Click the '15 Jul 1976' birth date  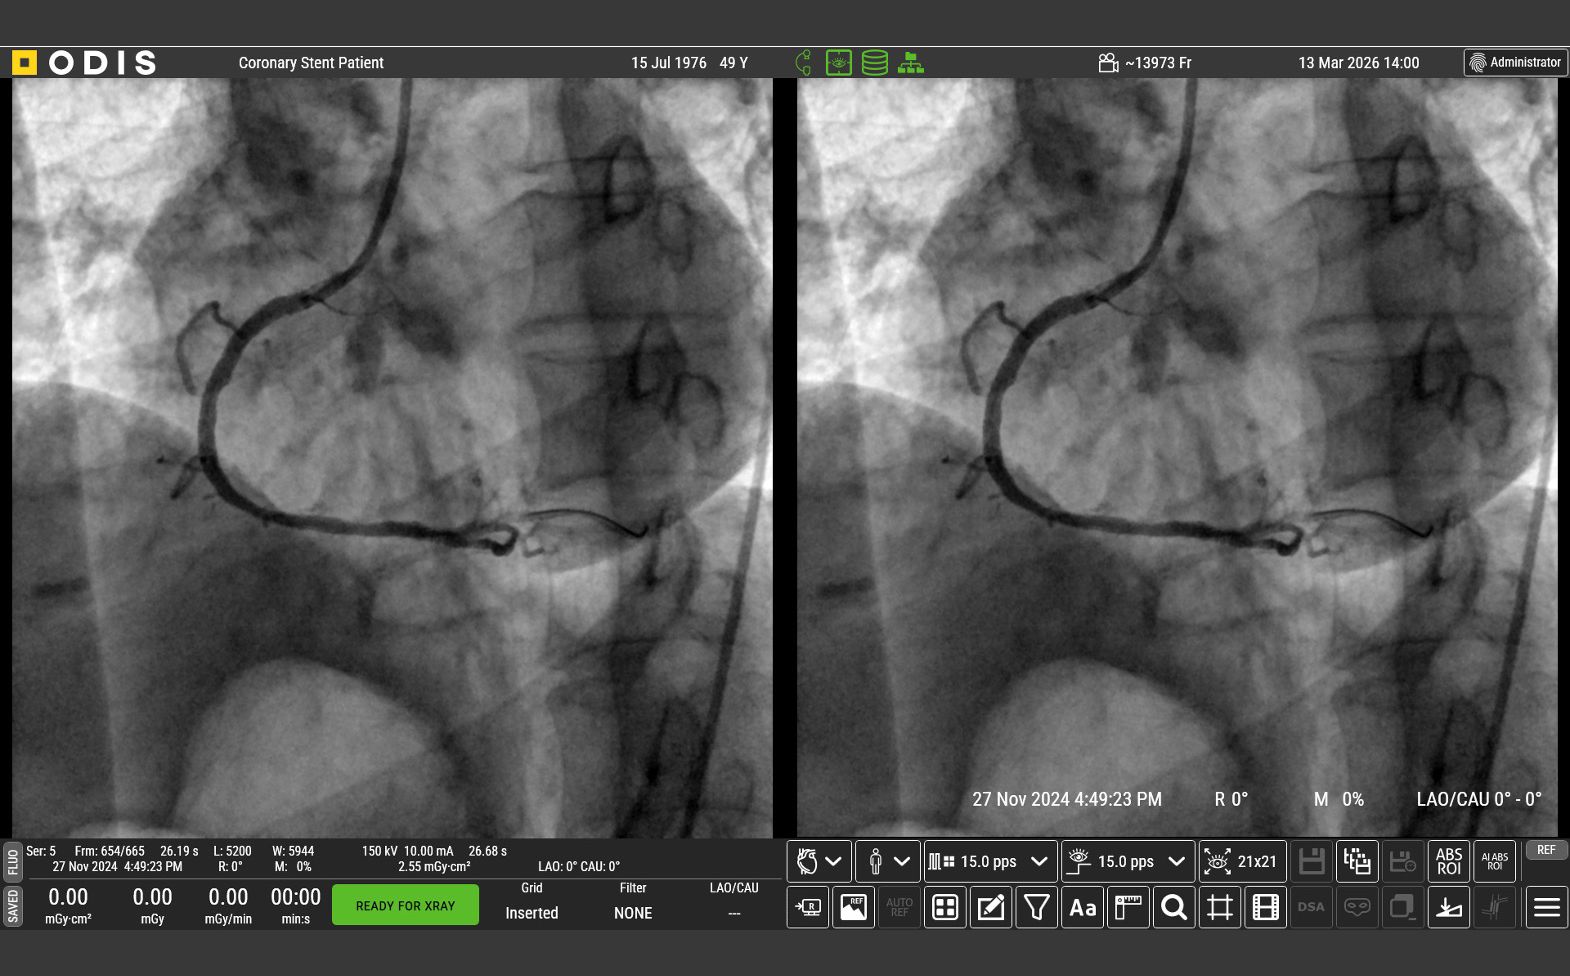pyautogui.click(x=669, y=63)
